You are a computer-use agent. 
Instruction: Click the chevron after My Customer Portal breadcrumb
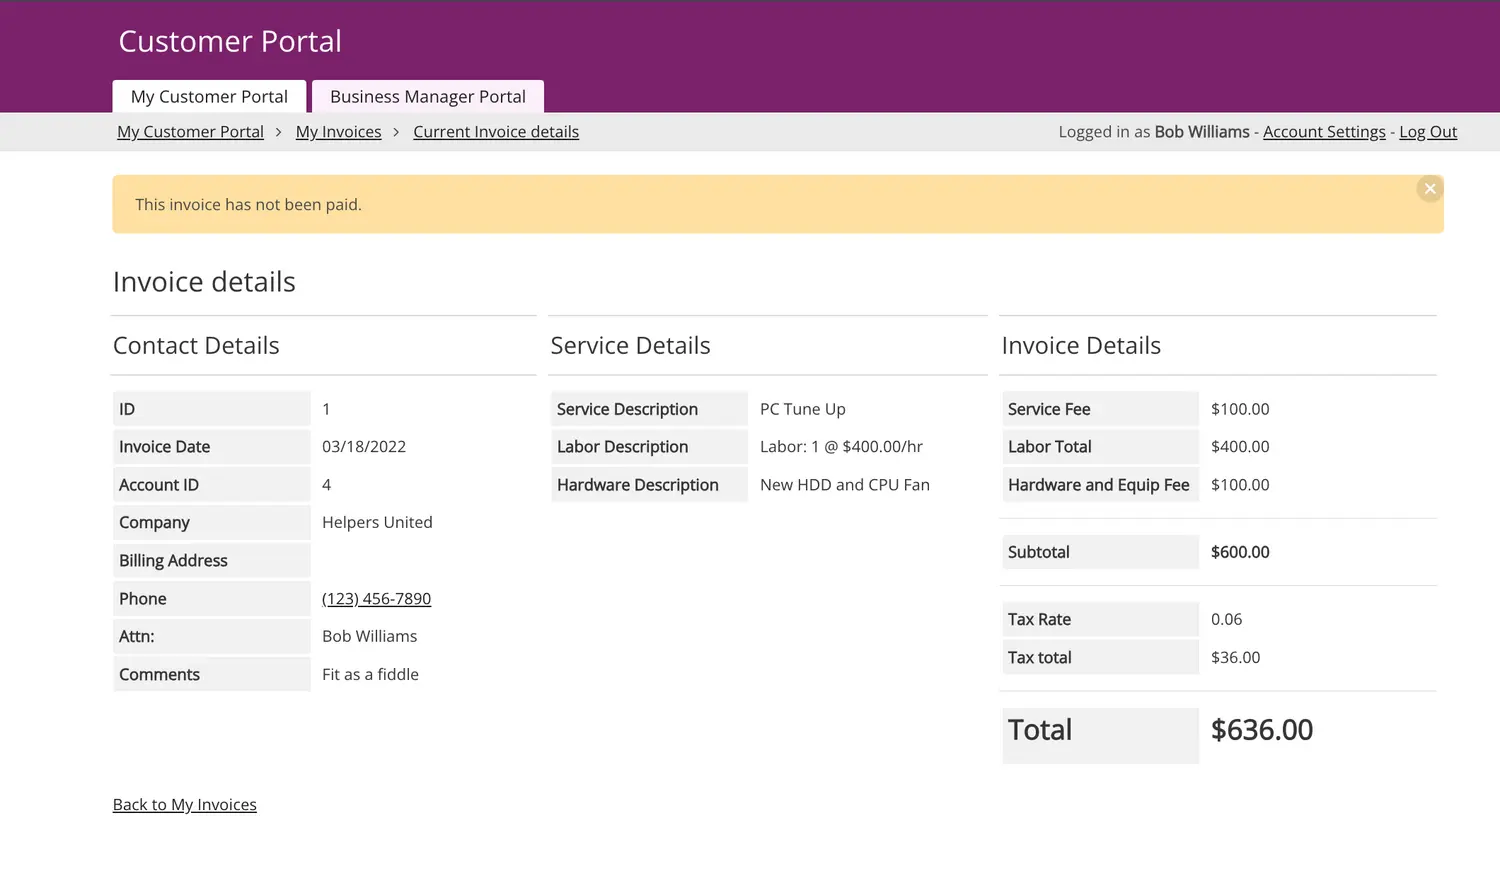[x=279, y=132]
